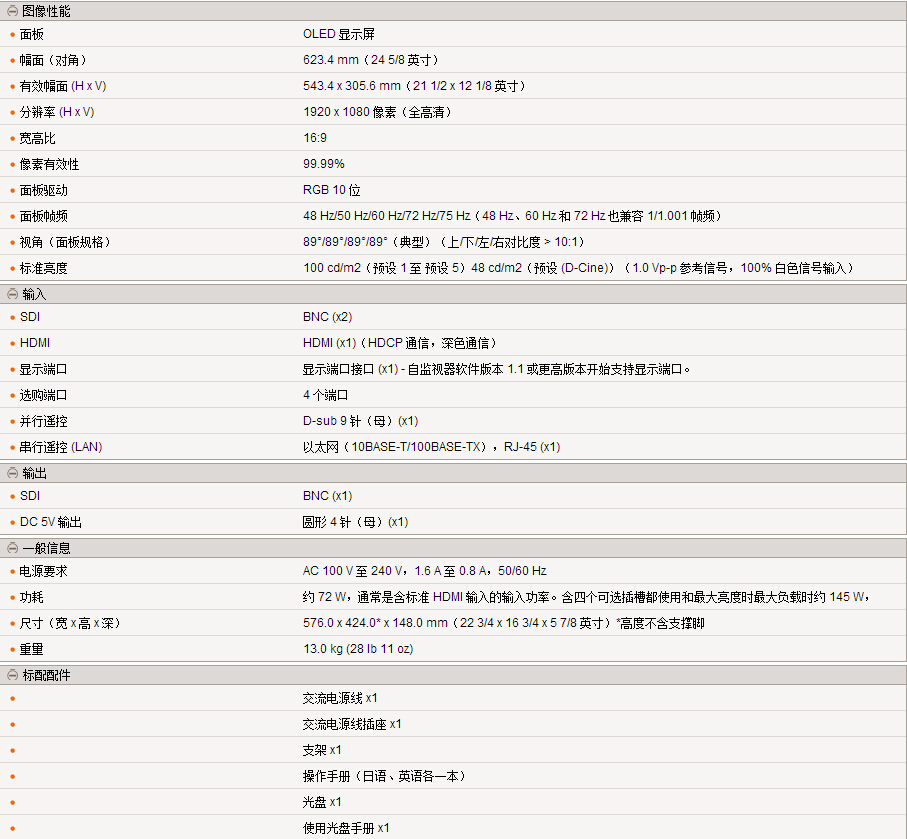Image resolution: width=907 pixels, height=839 pixels.
Task: Select the 标配配件 section header text
Action: [x=46, y=675]
